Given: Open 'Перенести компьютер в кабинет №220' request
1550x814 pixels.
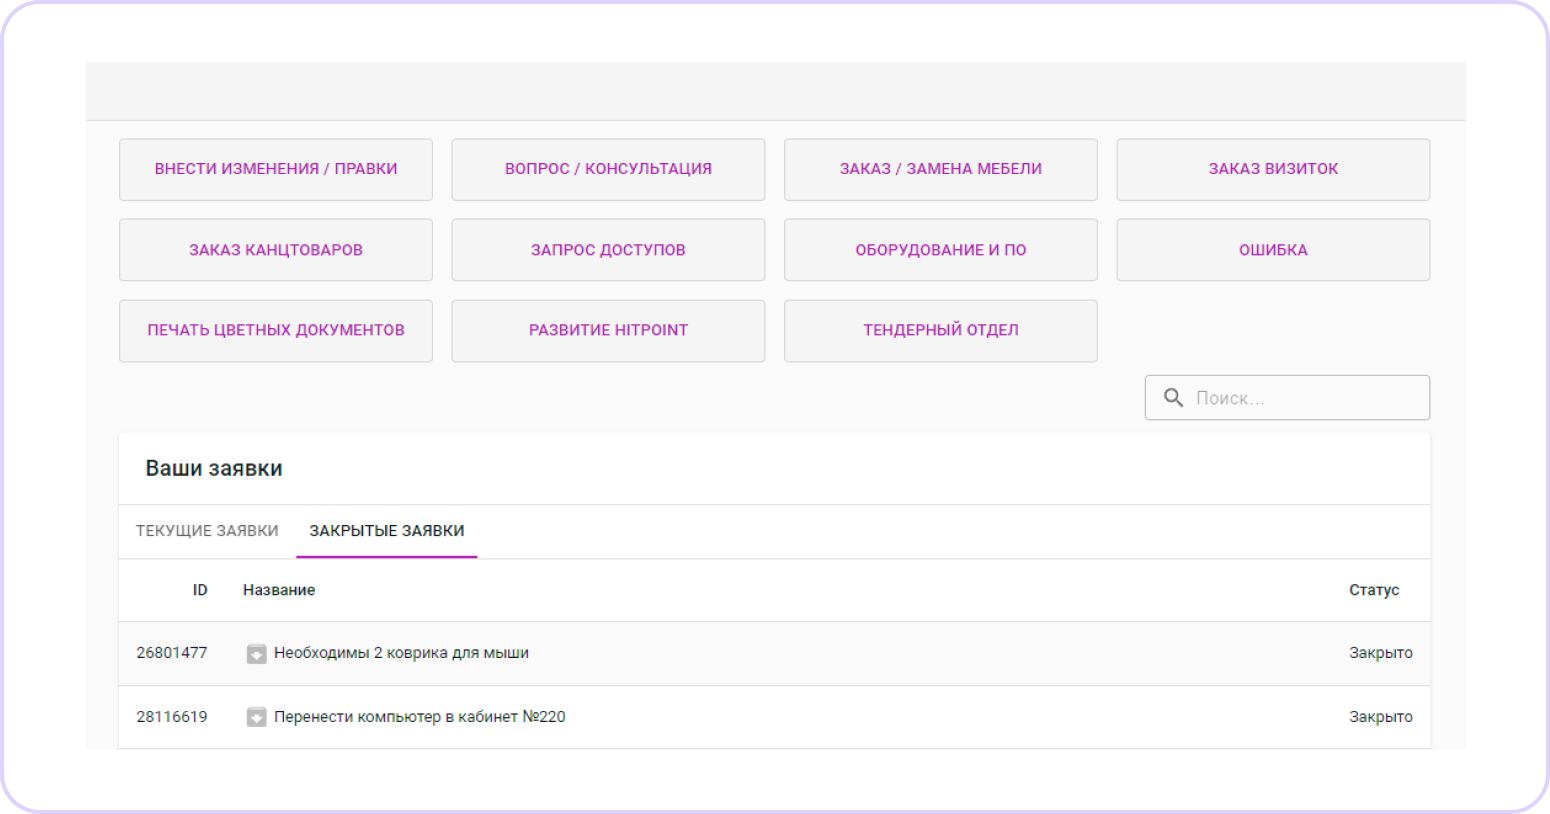Looking at the screenshot, I should (x=420, y=717).
